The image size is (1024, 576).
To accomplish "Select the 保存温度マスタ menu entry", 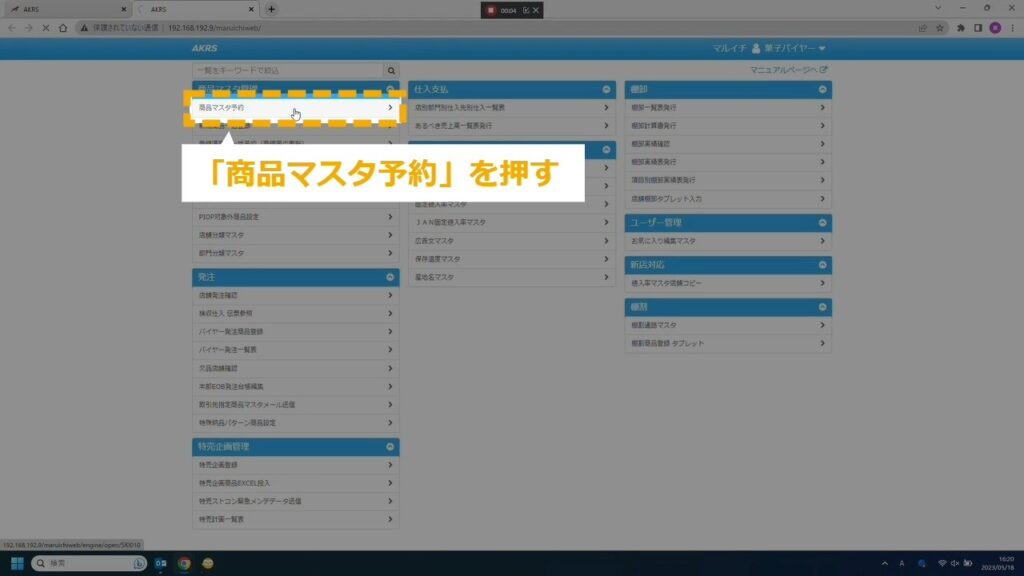I will [510, 259].
